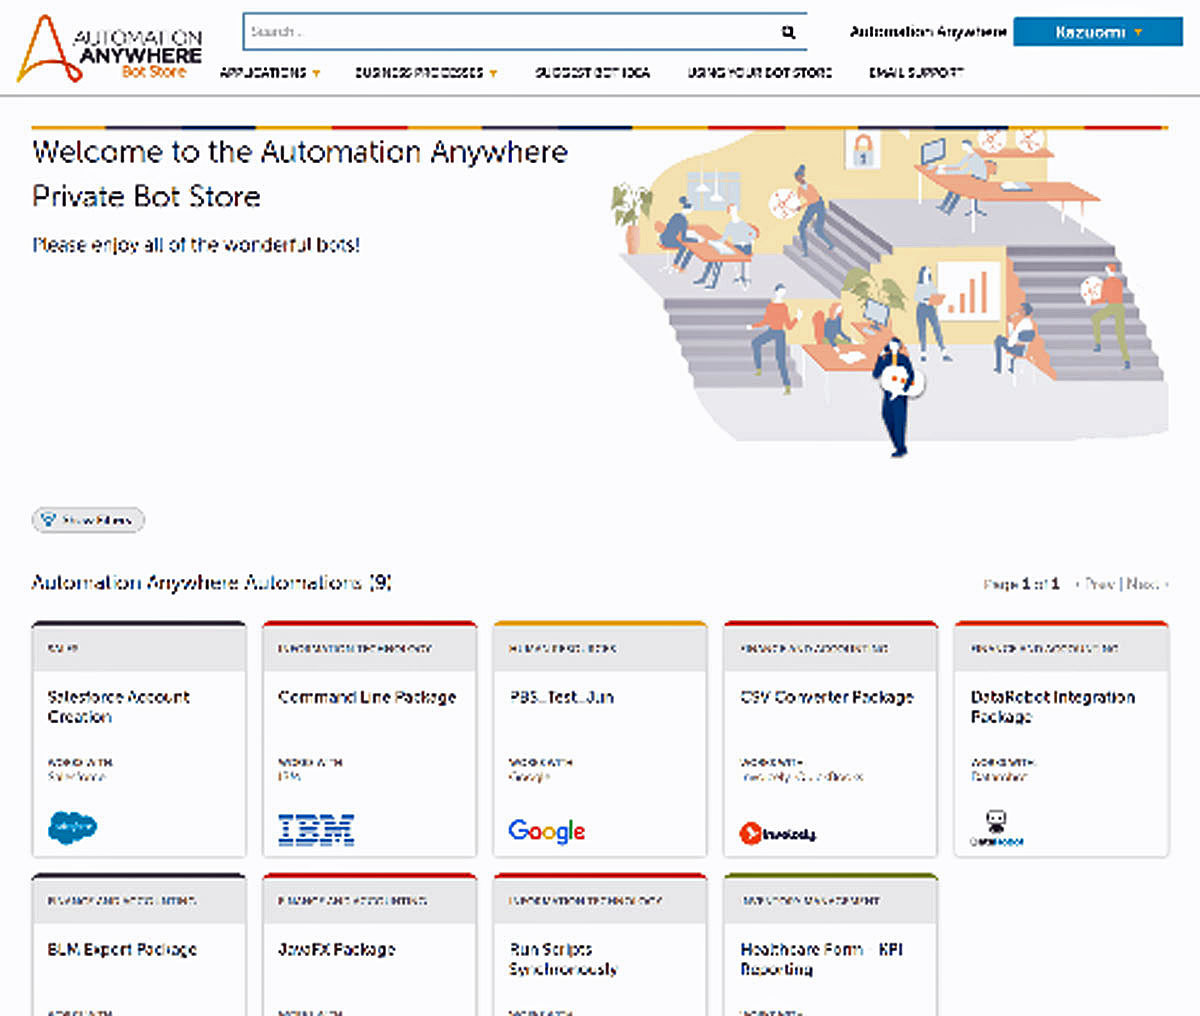Open Run Scripts Synchronously bot

563,958
